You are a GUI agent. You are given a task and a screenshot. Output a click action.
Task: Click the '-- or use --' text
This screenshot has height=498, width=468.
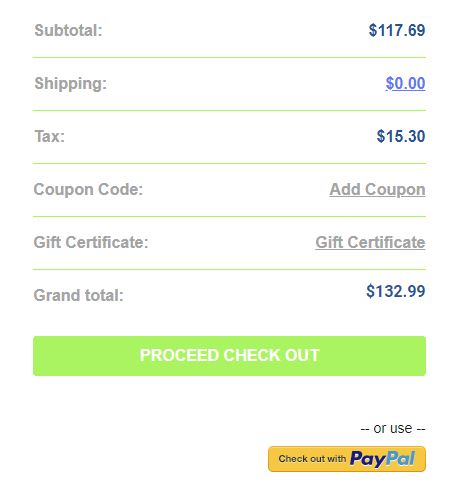coord(393,428)
